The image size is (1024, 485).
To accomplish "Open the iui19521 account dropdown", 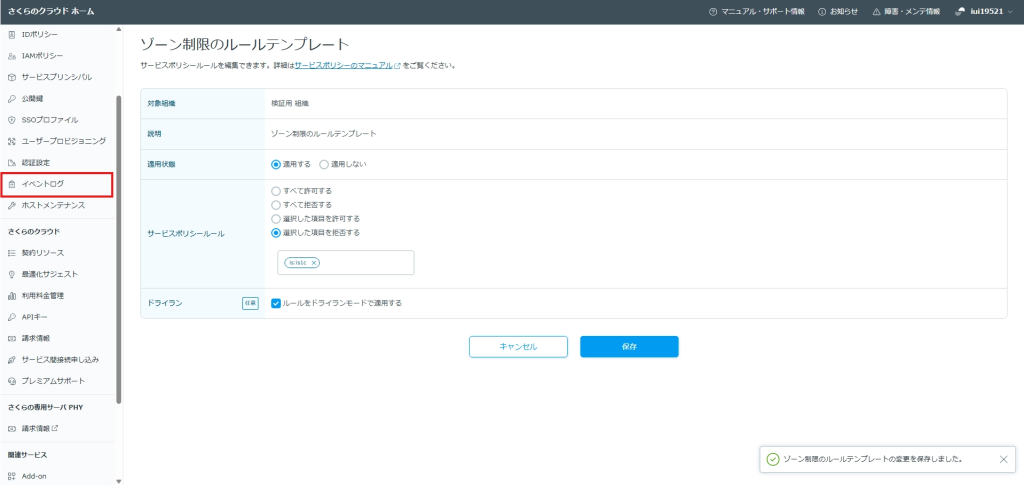I will click(984, 12).
